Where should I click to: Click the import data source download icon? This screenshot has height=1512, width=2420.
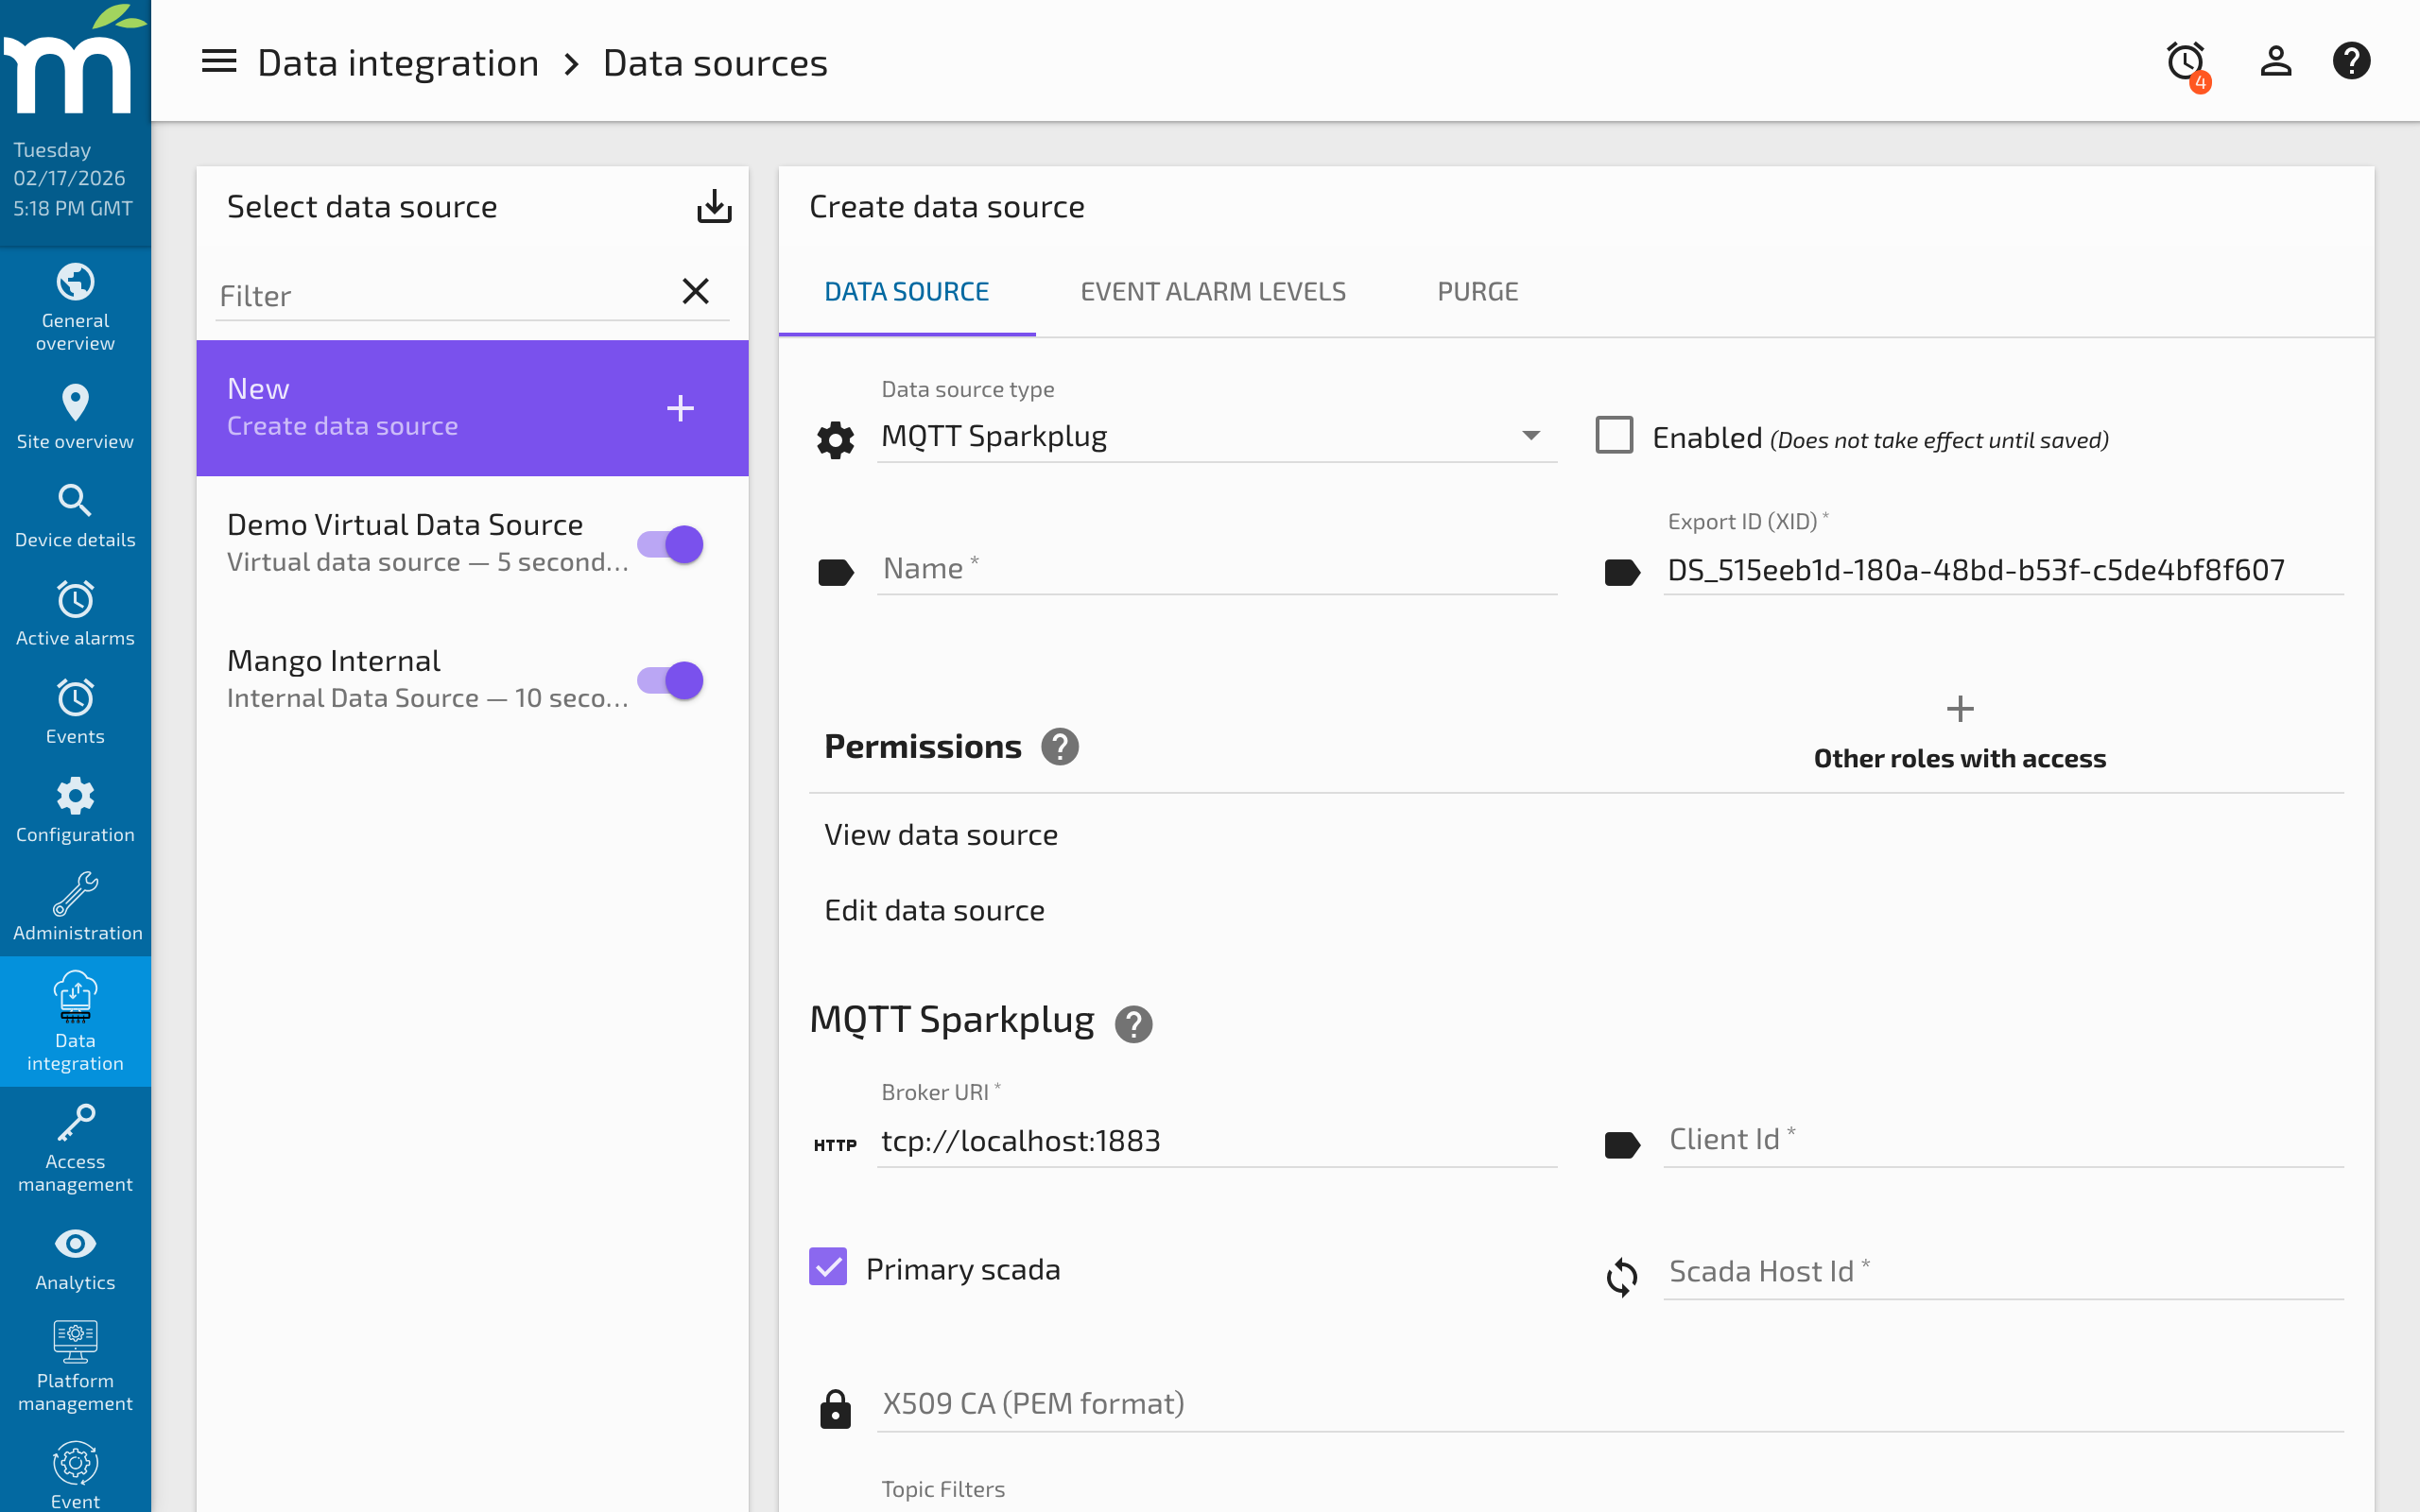point(714,206)
